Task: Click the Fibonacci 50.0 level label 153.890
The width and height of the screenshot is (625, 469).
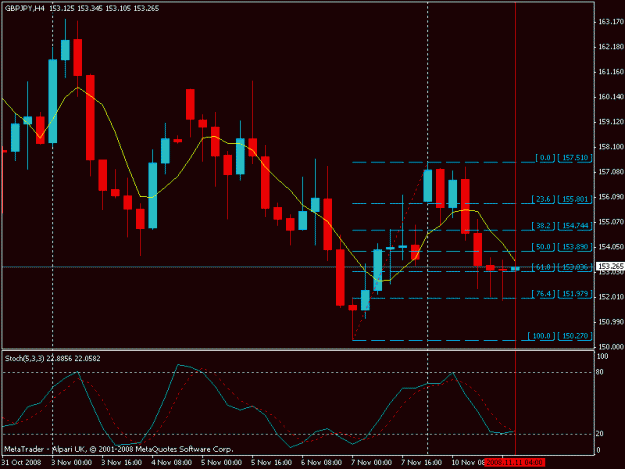Action: pyautogui.click(x=575, y=247)
